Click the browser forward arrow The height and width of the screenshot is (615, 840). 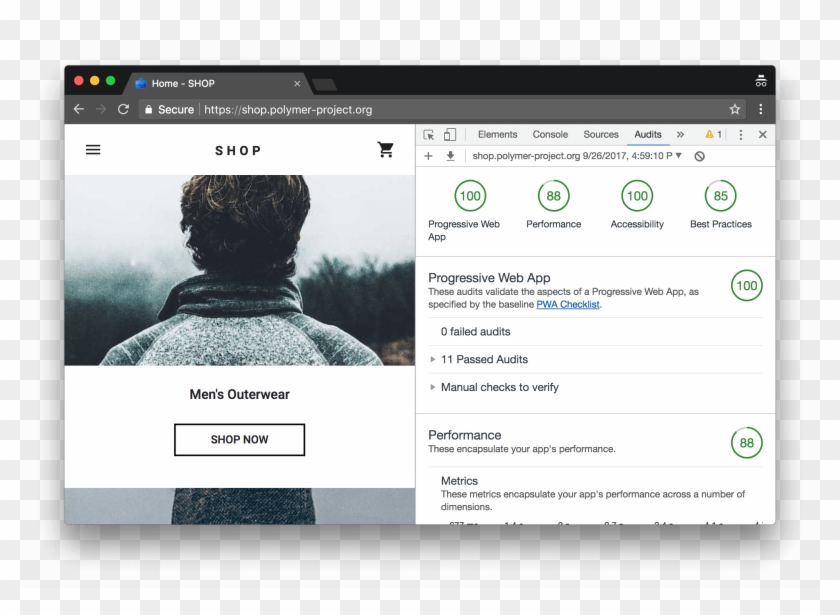pos(101,109)
